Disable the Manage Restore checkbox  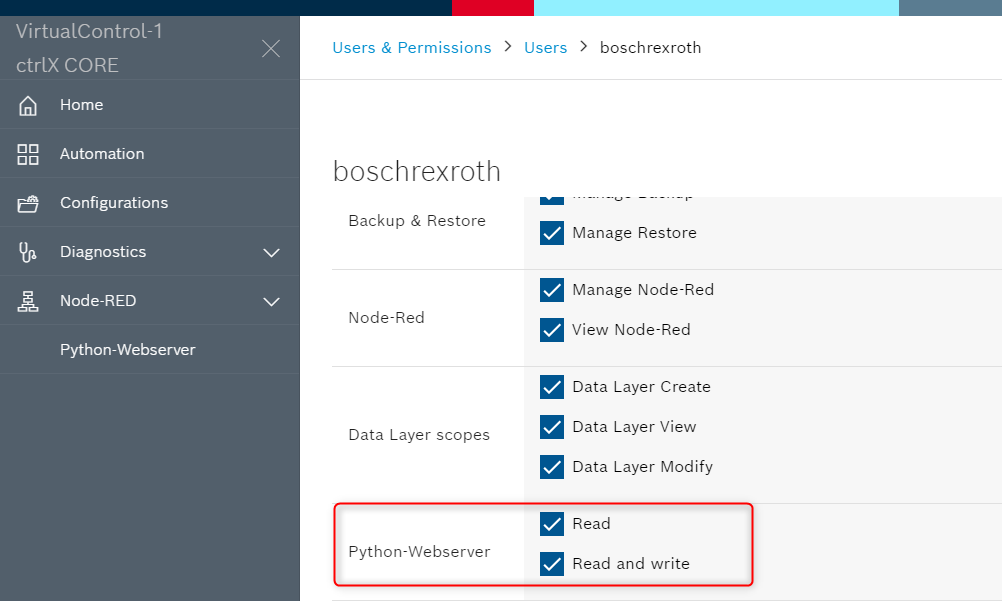click(x=552, y=232)
